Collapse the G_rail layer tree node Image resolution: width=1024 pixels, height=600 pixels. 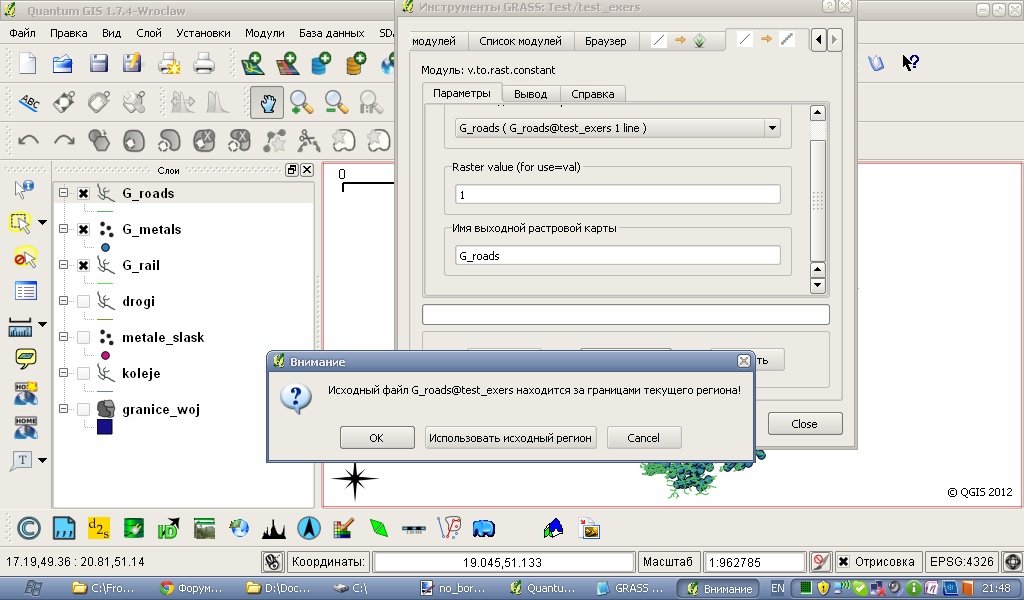pos(63,265)
